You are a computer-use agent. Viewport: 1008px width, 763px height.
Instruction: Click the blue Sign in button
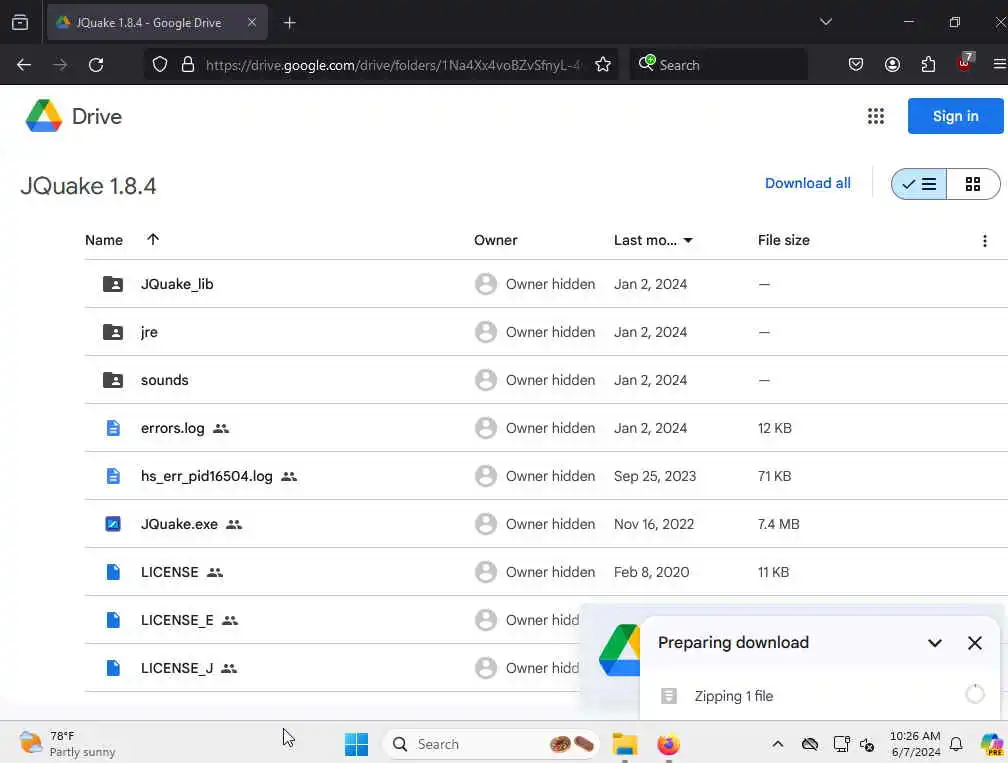tap(955, 116)
